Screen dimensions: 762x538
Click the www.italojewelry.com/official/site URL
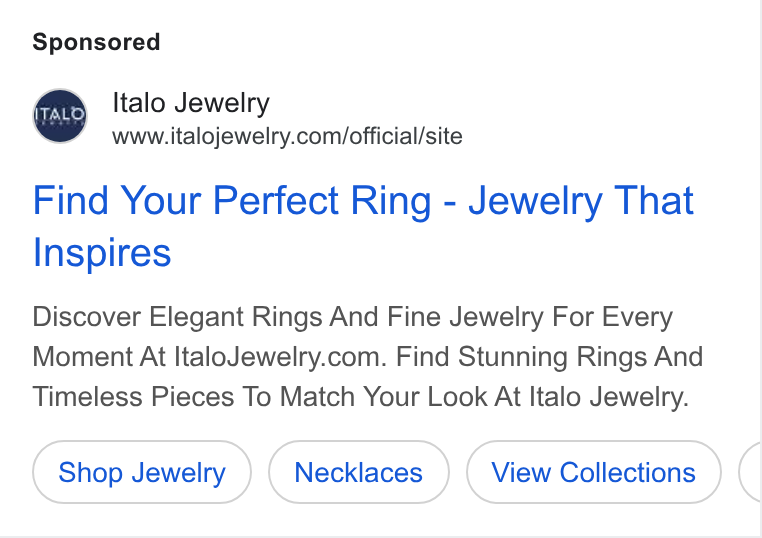click(x=287, y=136)
